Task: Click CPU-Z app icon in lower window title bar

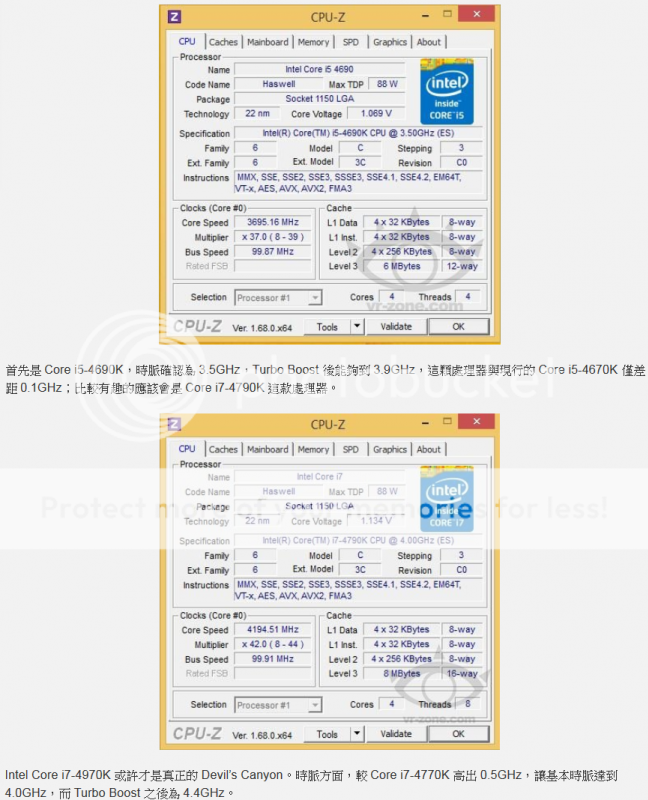Action: click(x=175, y=424)
